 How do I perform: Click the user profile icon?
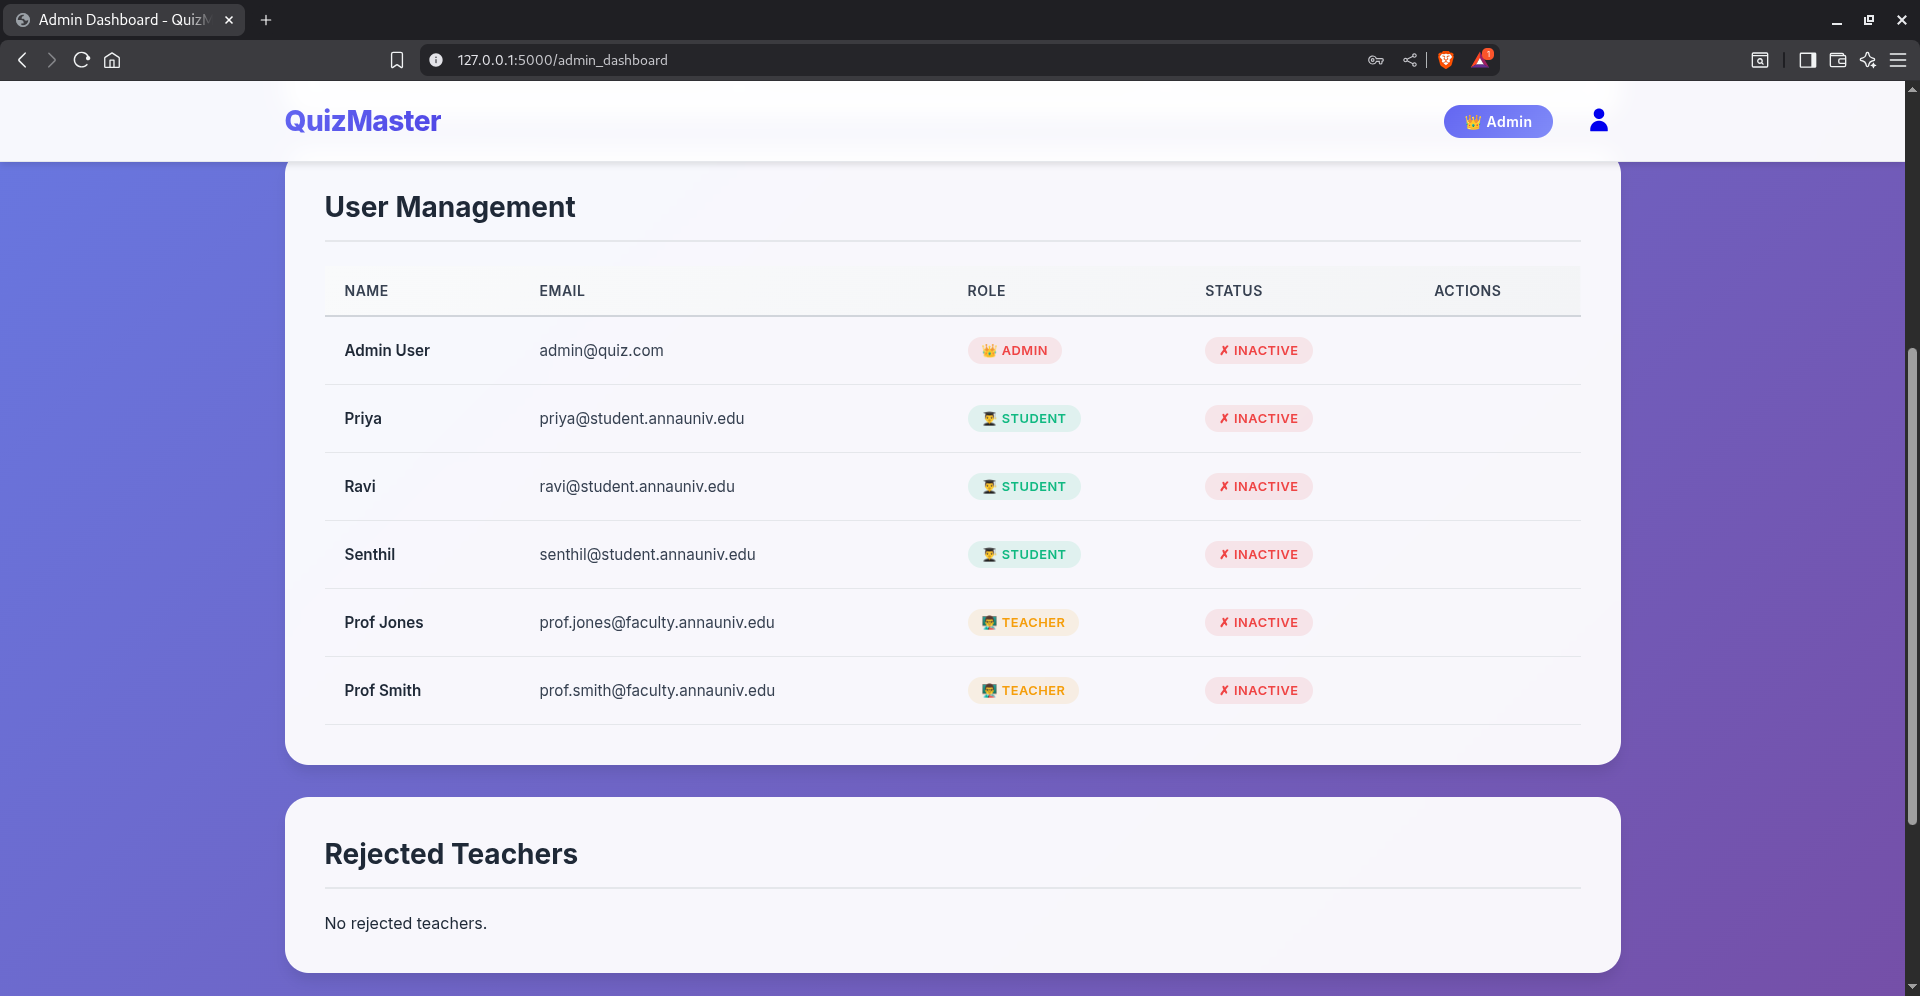point(1598,121)
